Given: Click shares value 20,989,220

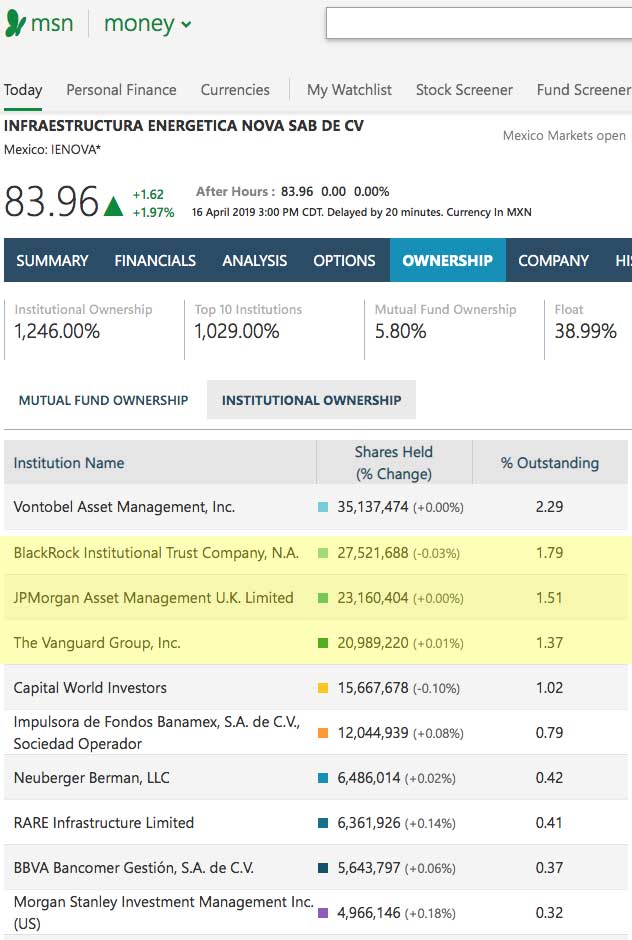Looking at the screenshot, I should tap(372, 643).
